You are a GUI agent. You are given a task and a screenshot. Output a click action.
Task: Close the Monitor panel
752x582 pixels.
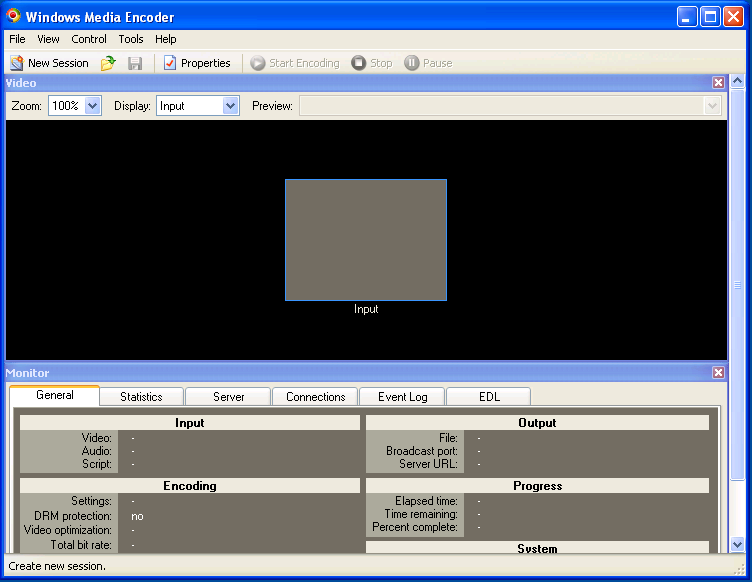pos(718,373)
